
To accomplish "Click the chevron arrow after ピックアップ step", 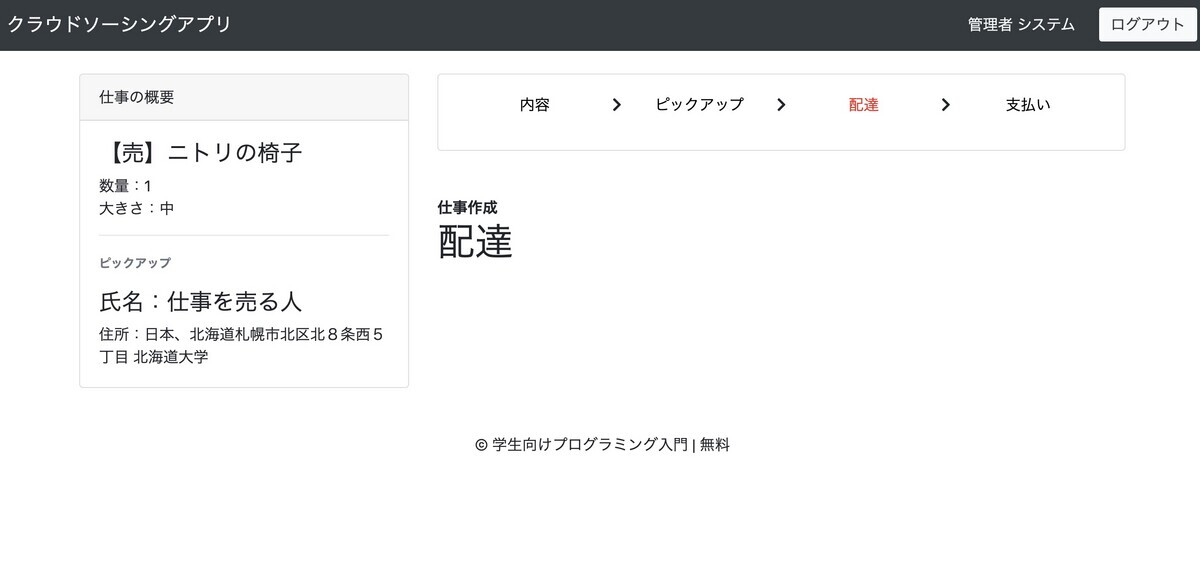I will (x=781, y=104).
